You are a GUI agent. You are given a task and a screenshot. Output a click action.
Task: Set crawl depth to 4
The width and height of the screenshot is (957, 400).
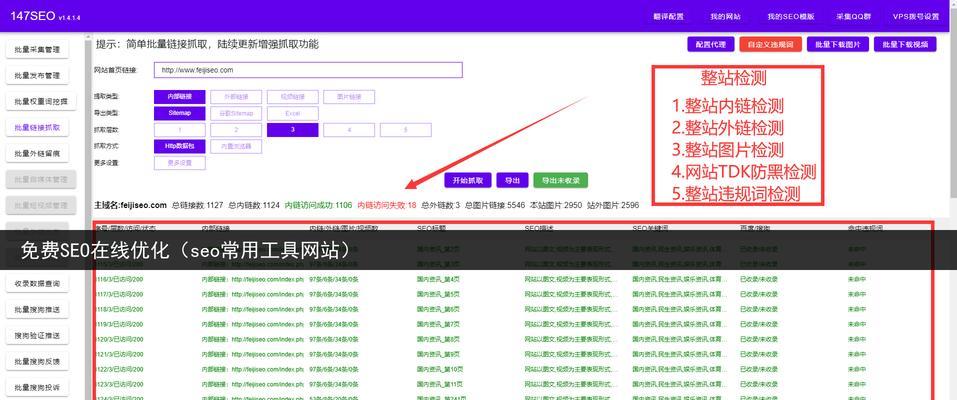tap(349, 130)
